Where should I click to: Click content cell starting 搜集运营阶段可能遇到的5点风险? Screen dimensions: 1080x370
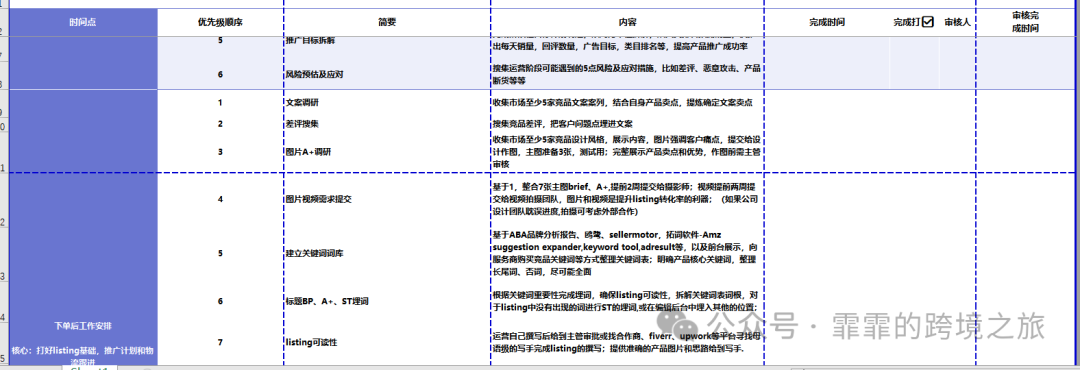coord(627,74)
